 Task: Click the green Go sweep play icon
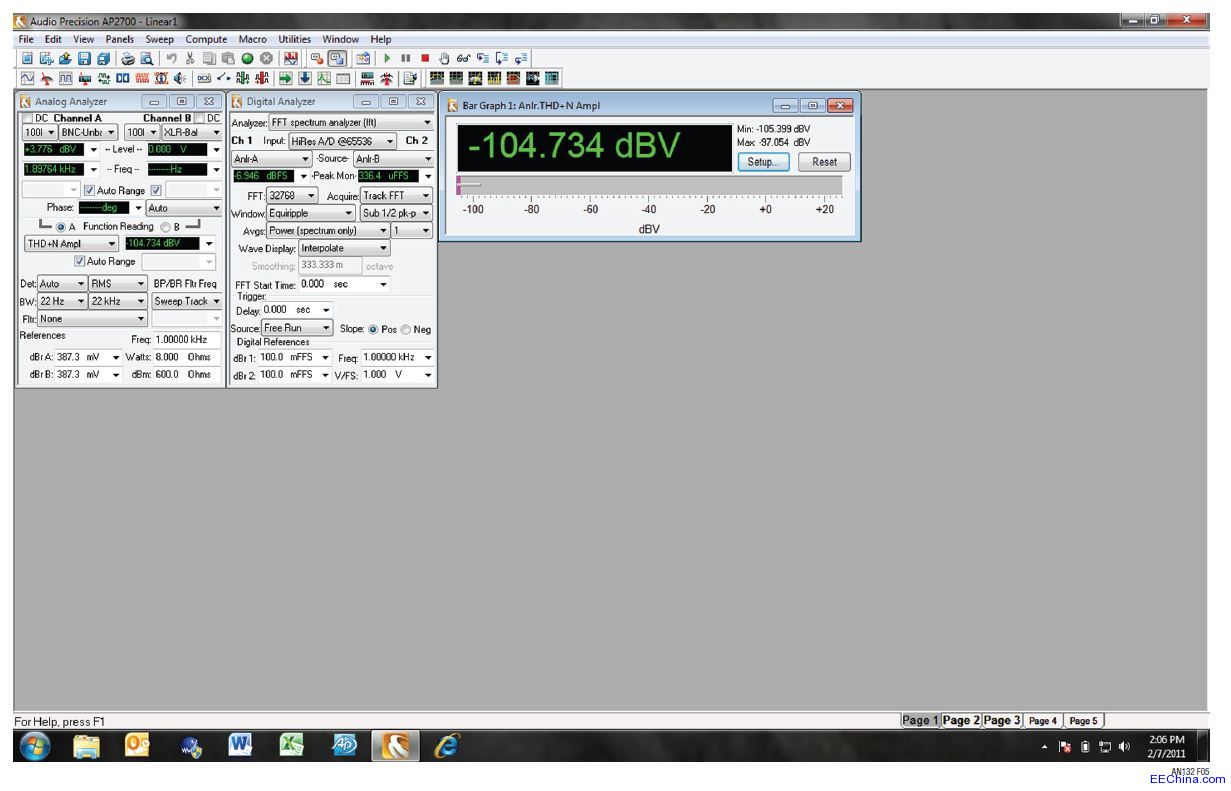[x=387, y=58]
